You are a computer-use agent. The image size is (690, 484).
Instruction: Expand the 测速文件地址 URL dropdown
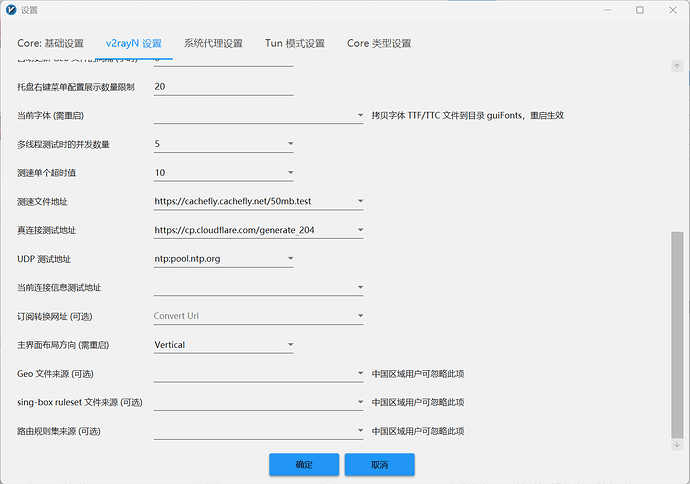point(360,201)
